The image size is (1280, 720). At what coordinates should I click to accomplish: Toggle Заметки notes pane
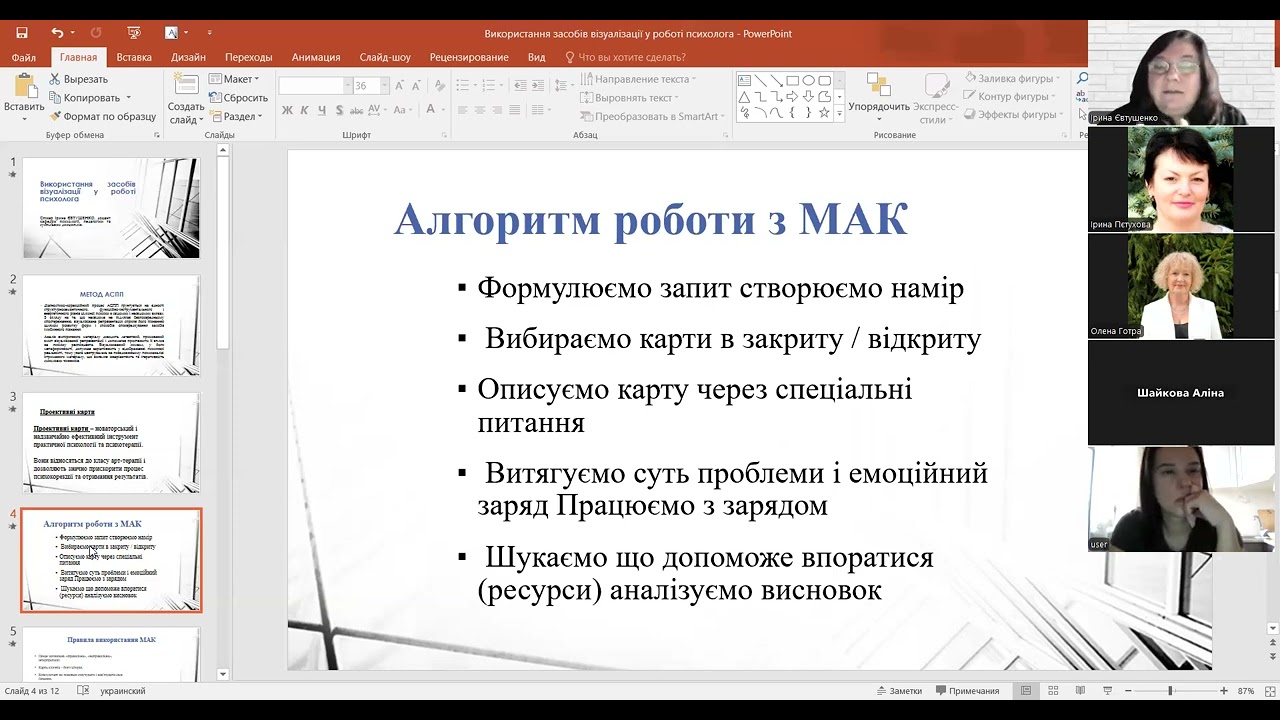click(899, 691)
